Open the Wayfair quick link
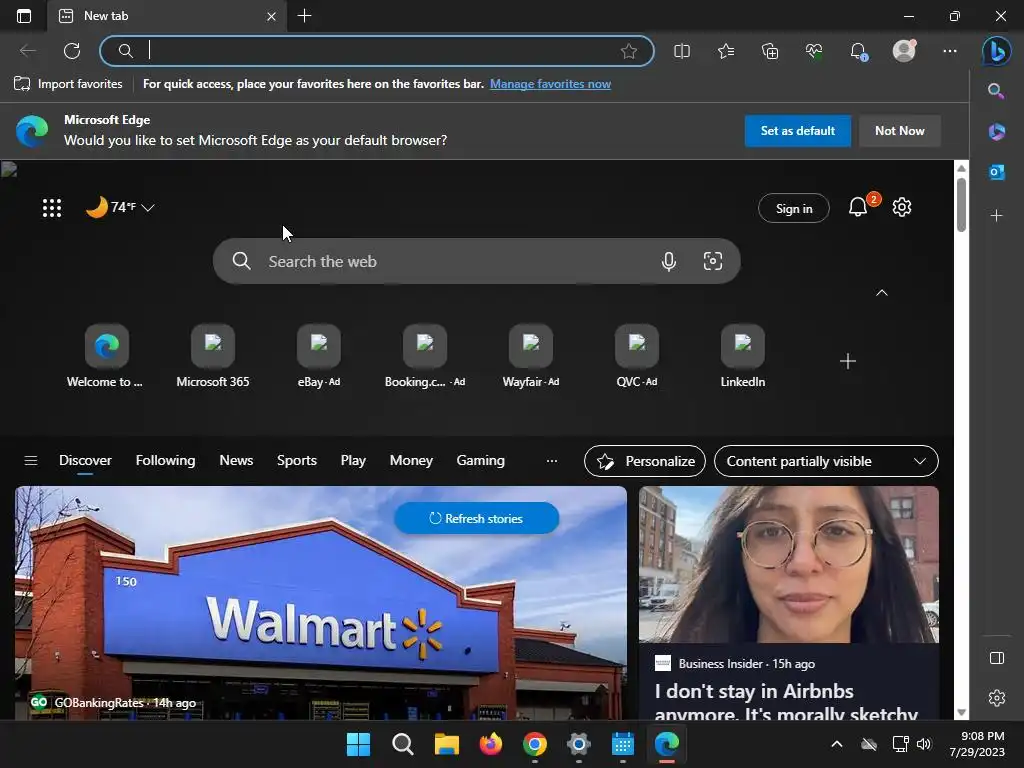The height and width of the screenshot is (768, 1024). (530, 357)
